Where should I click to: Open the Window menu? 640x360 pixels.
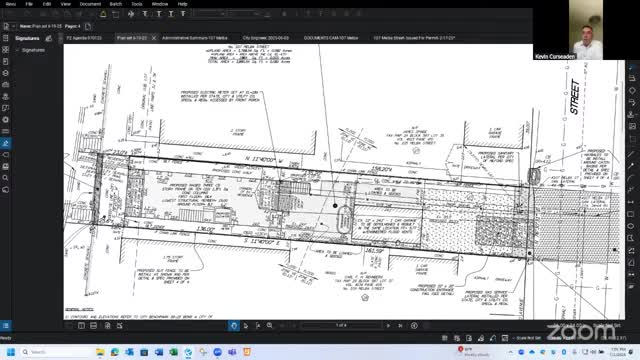(160, 4)
